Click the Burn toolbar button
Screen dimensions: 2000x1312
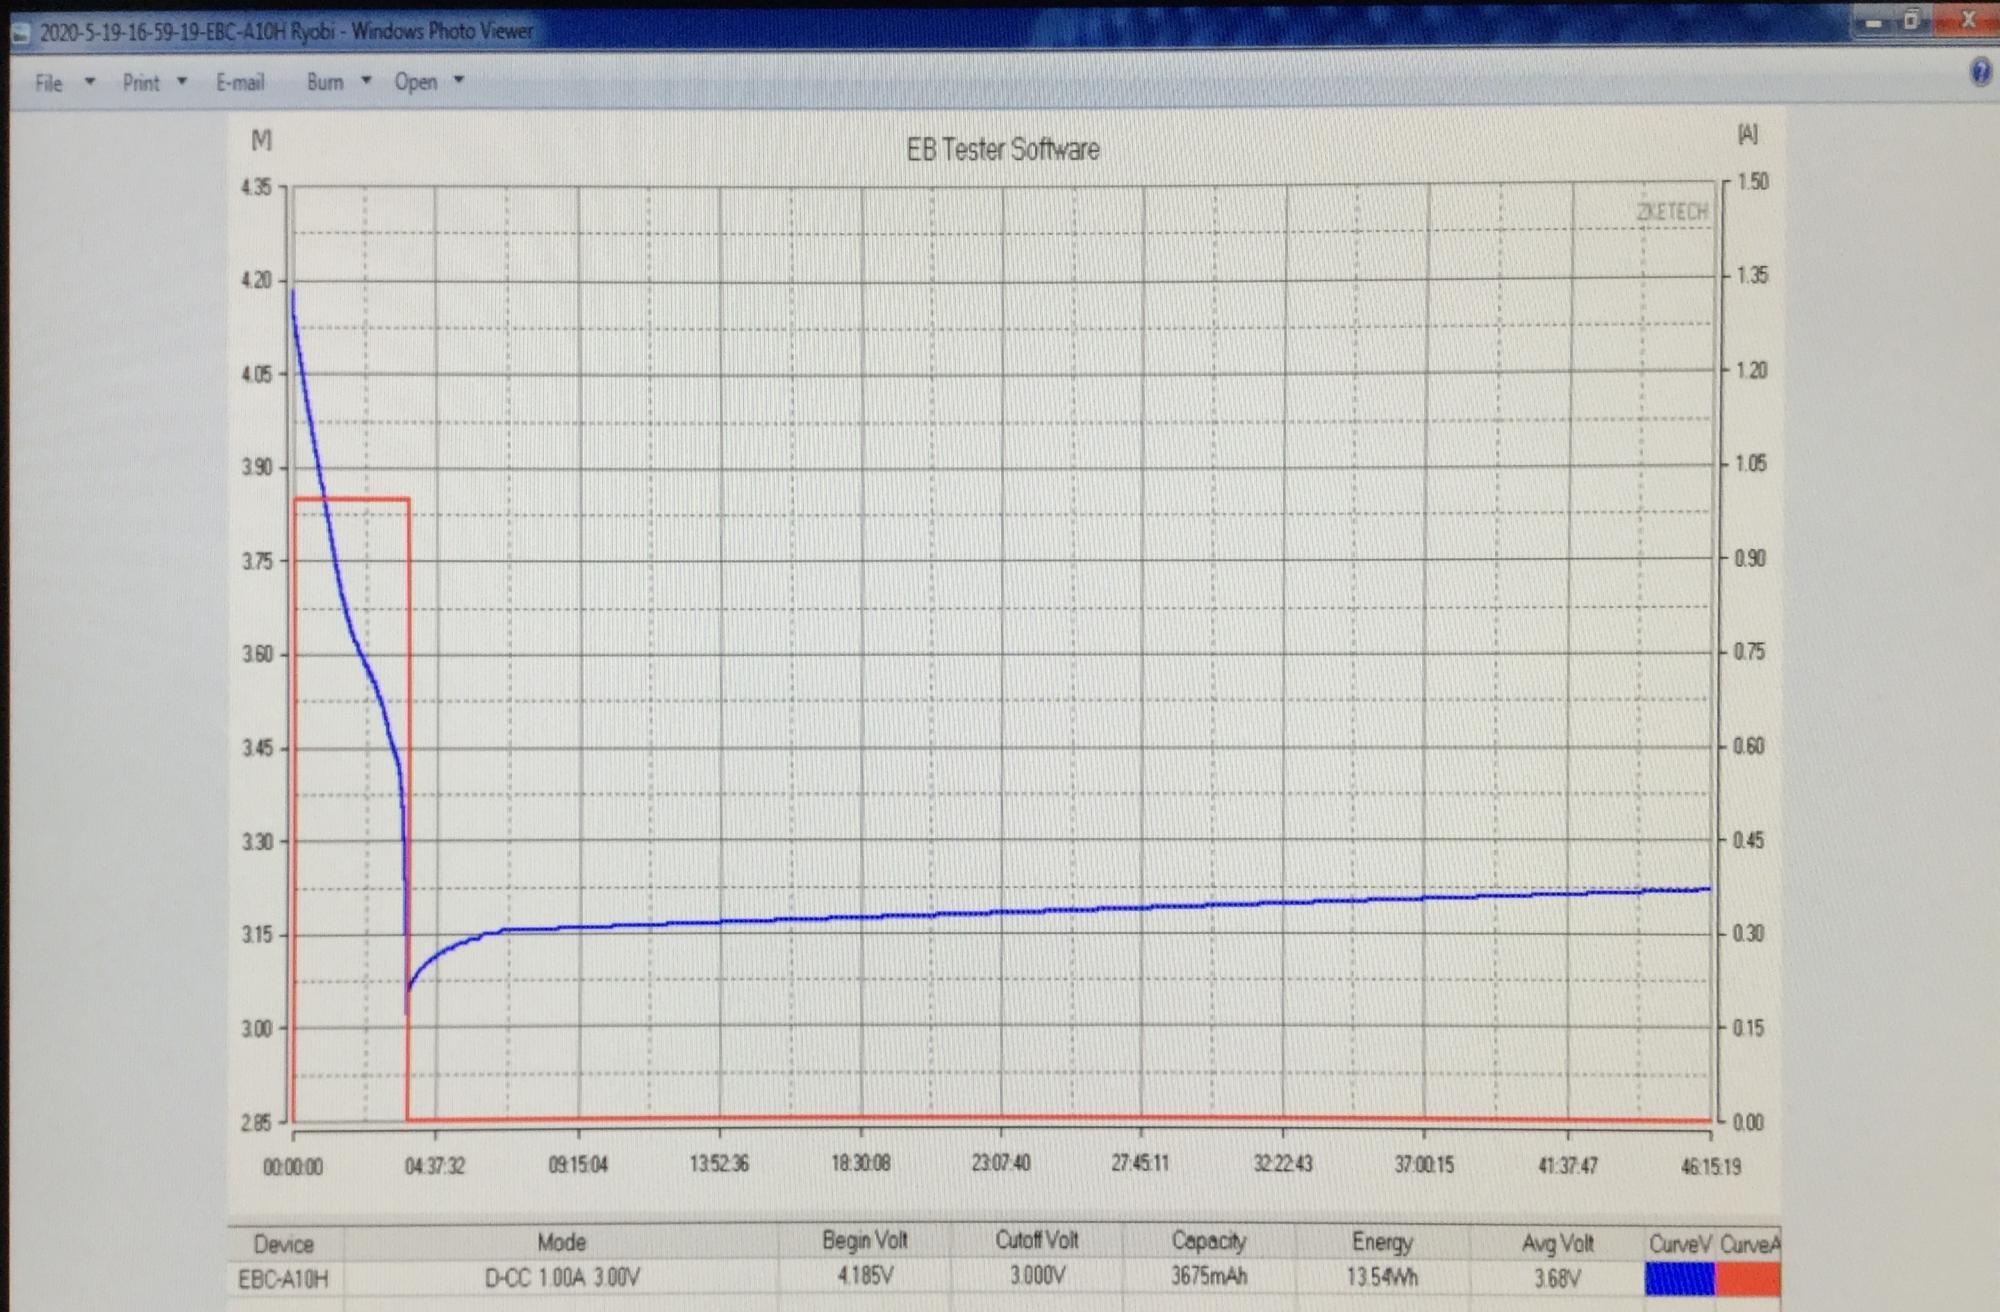point(325,82)
